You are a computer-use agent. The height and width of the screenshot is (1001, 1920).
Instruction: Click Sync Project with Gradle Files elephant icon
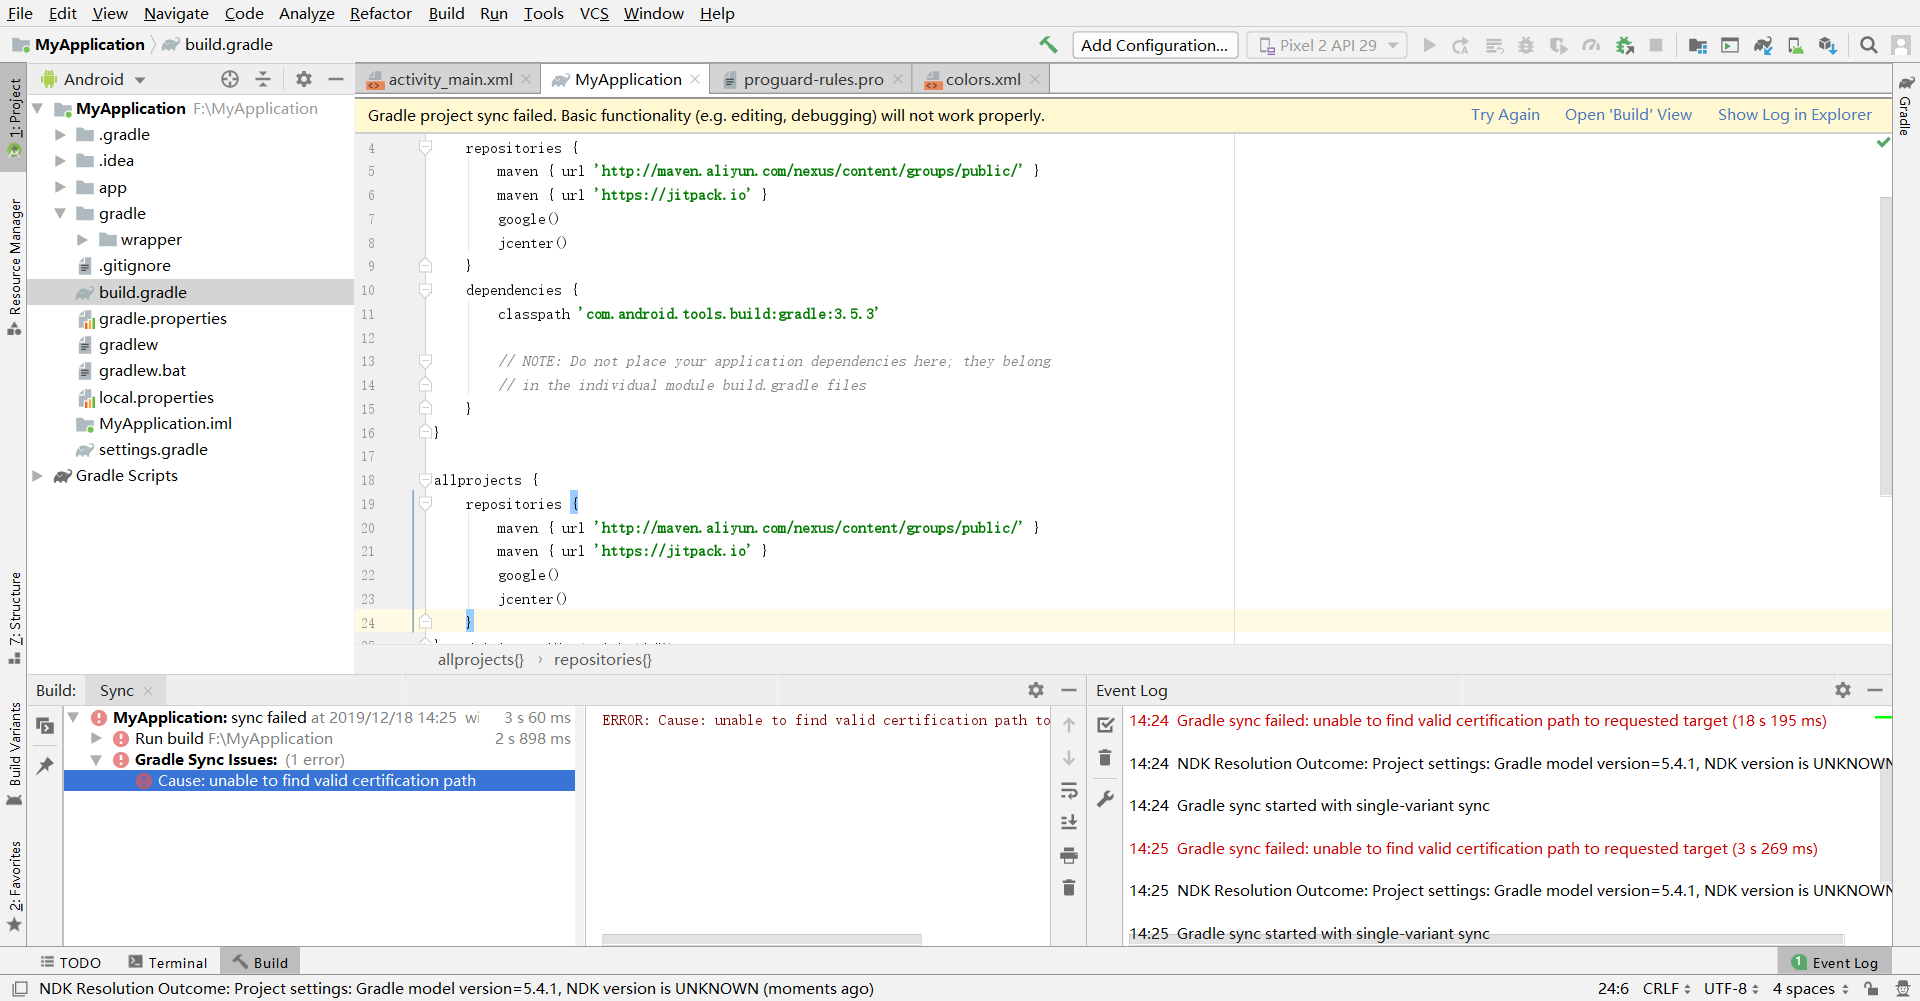tap(1763, 45)
